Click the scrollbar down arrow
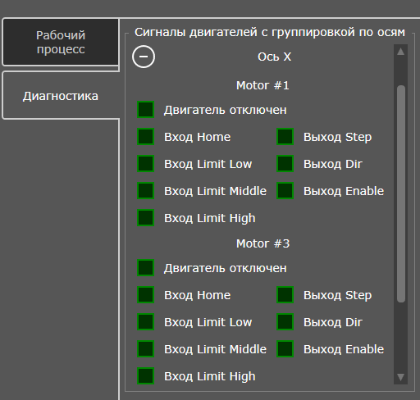The width and height of the screenshot is (420, 400). pos(401,377)
